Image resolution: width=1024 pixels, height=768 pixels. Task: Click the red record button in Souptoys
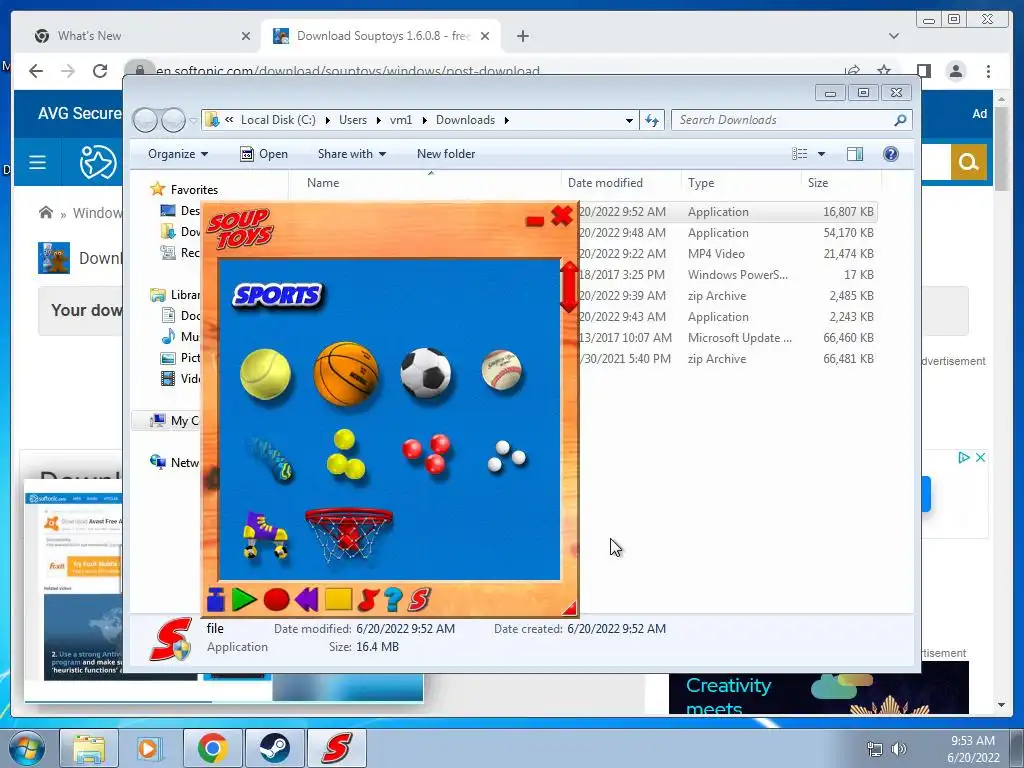click(276, 600)
